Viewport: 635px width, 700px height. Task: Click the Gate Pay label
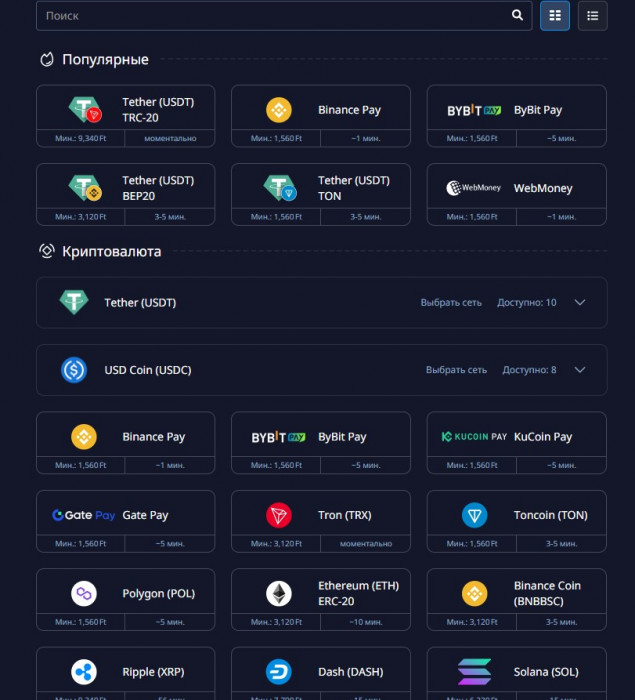145,515
